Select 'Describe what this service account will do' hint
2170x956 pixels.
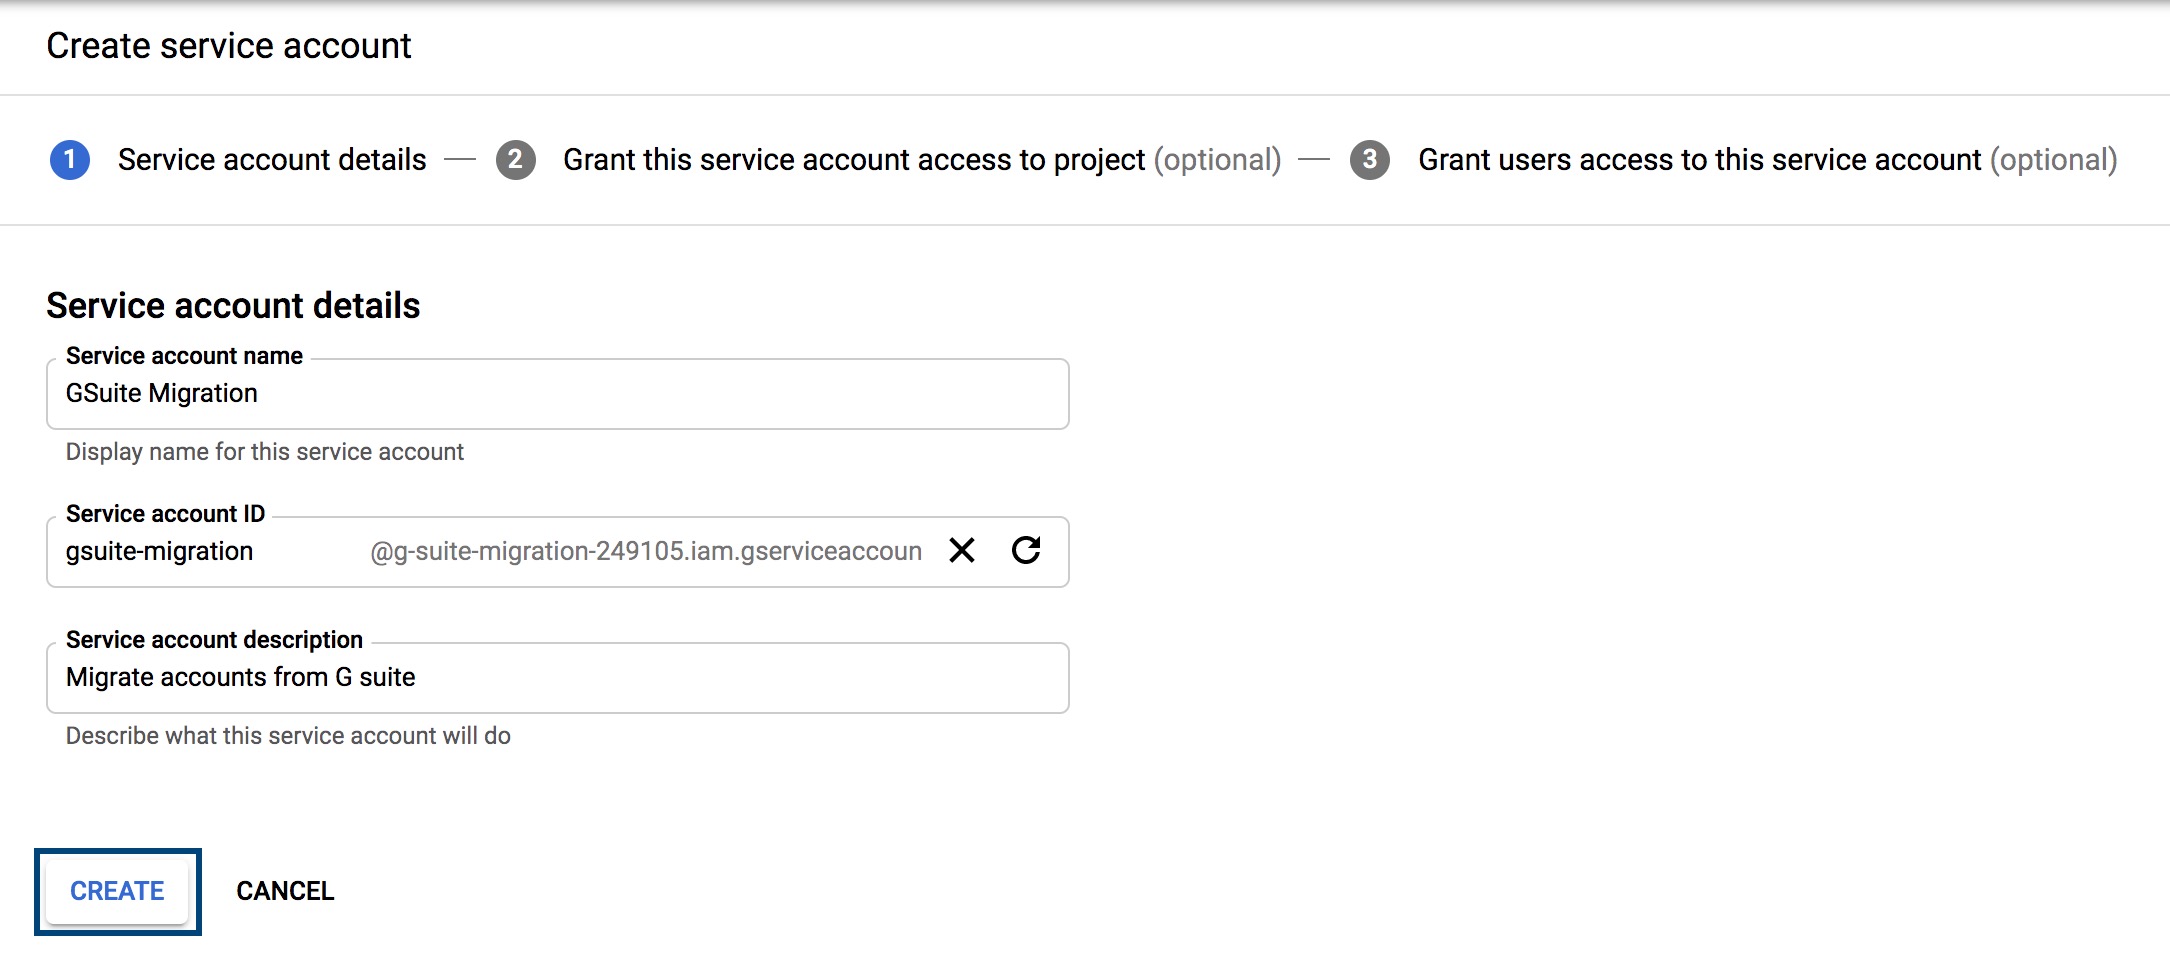point(288,736)
